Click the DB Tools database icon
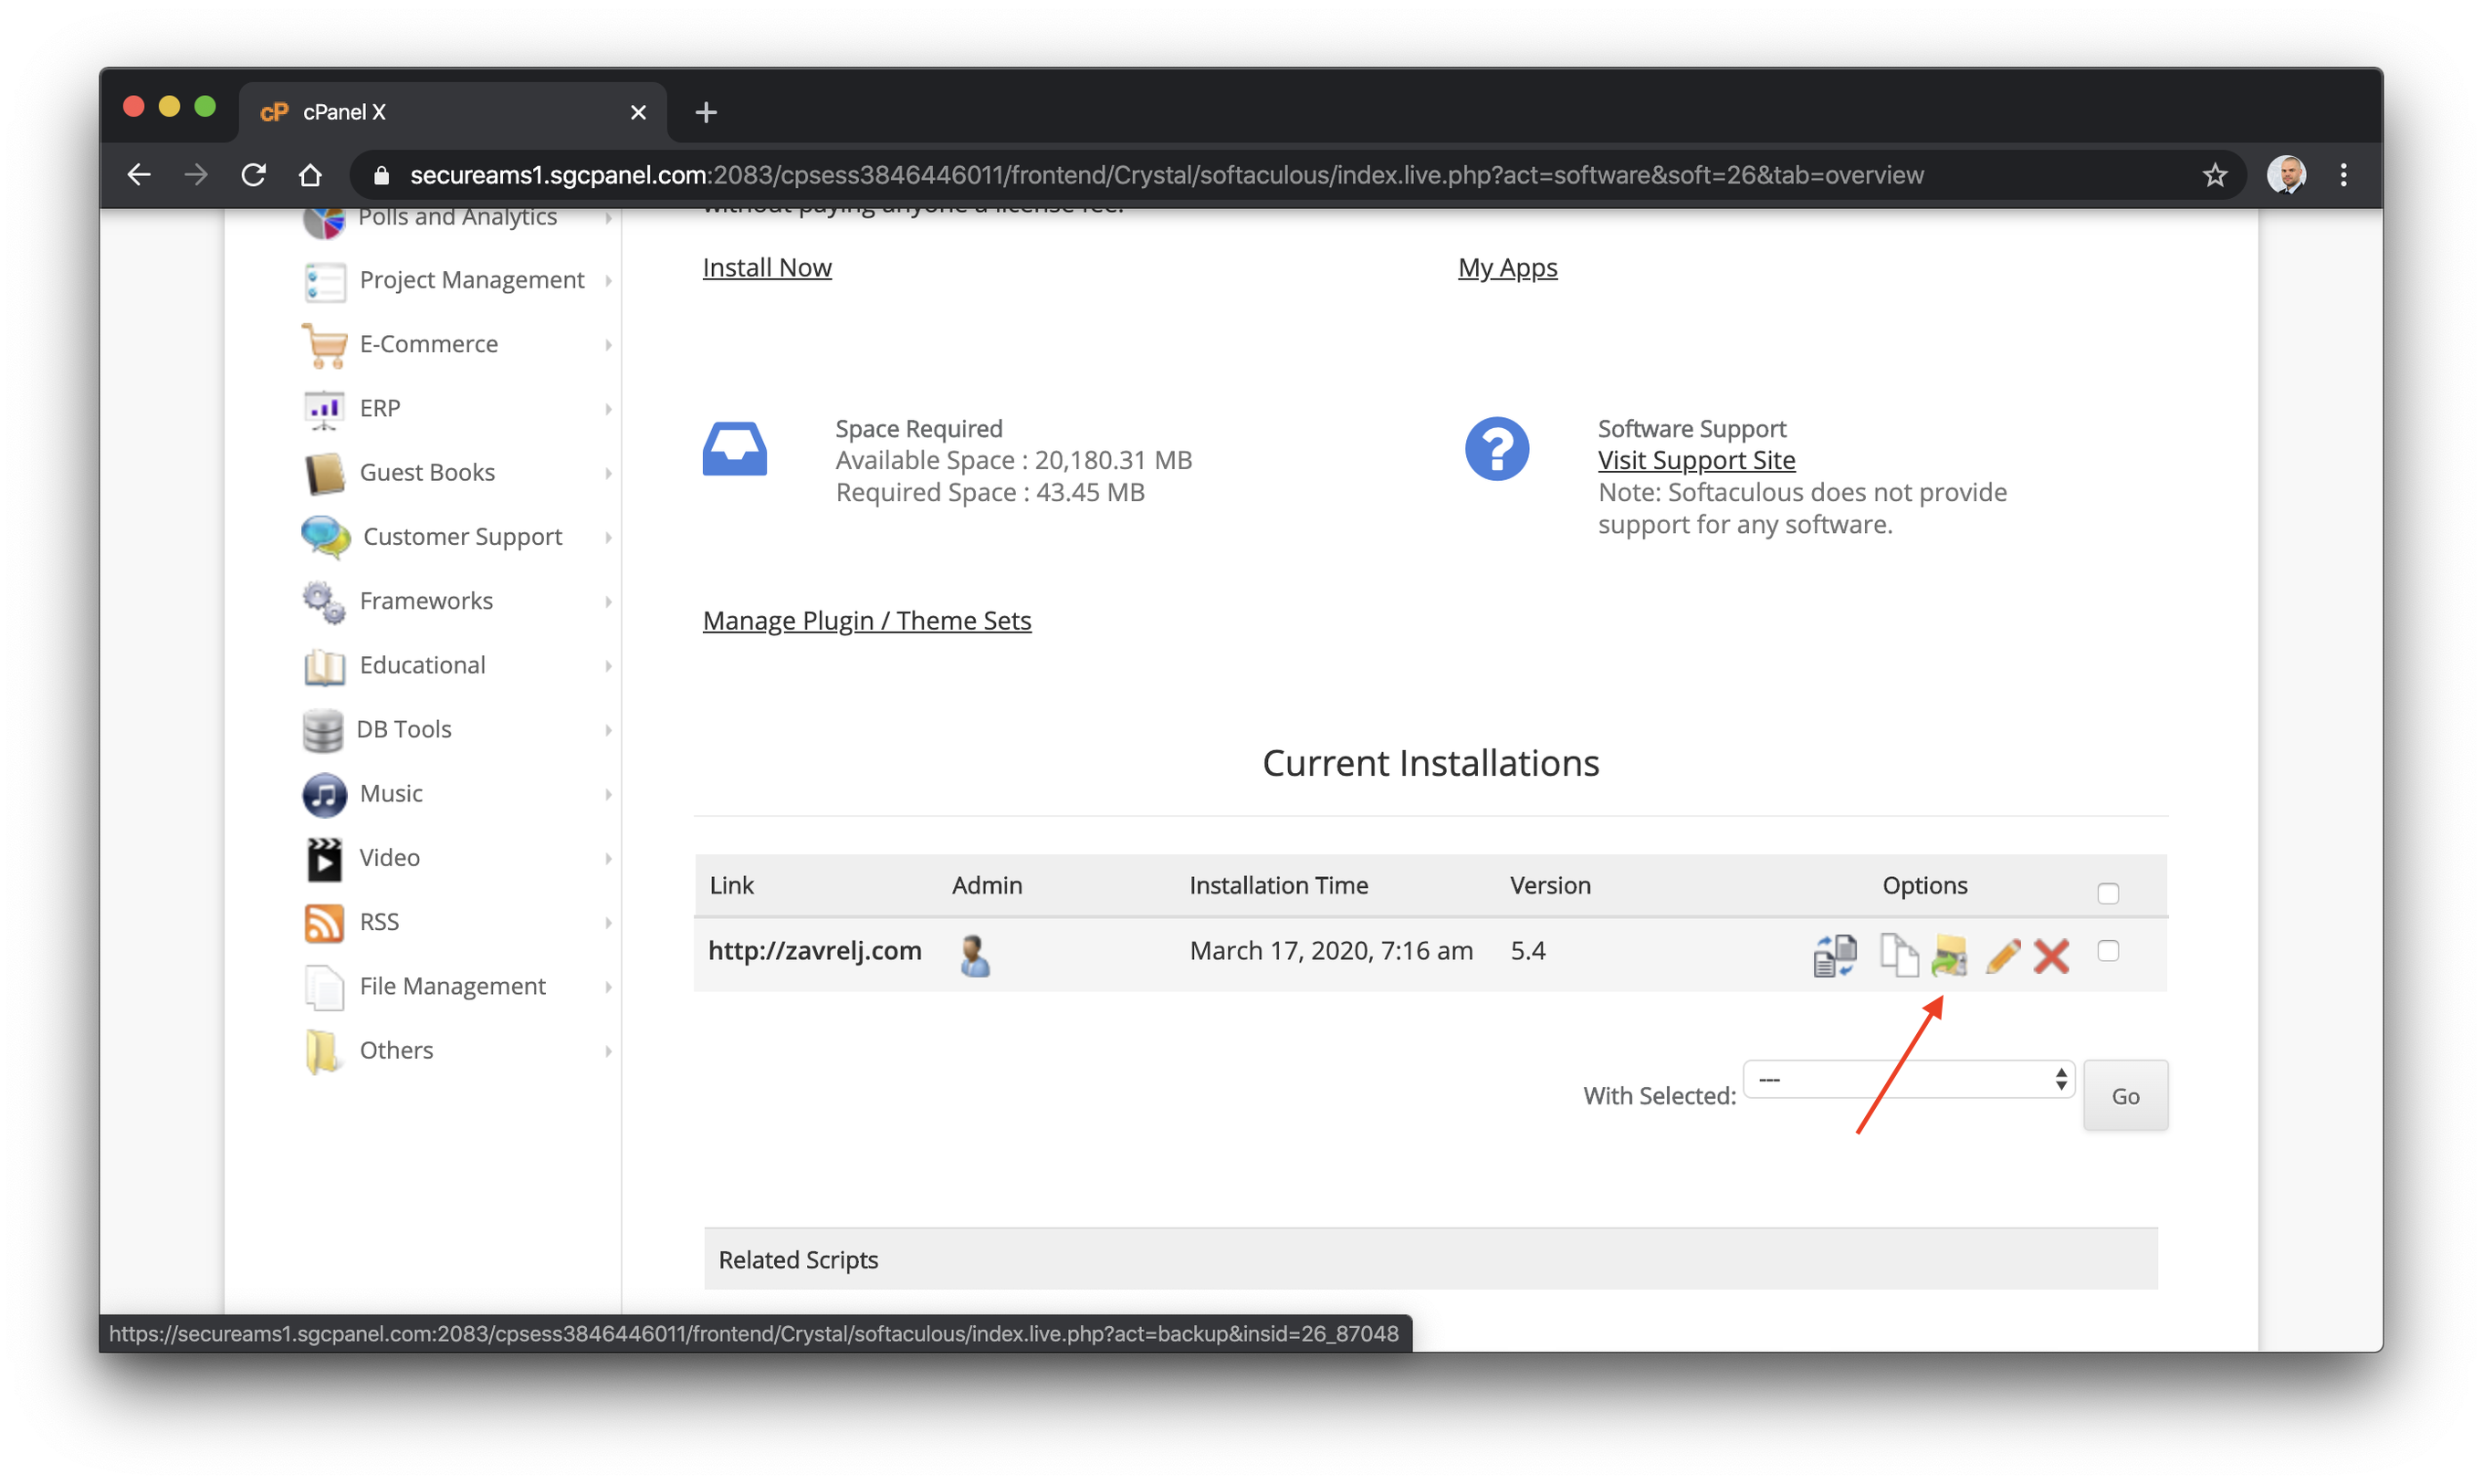This screenshot has height=1484, width=2483. pos(322,730)
